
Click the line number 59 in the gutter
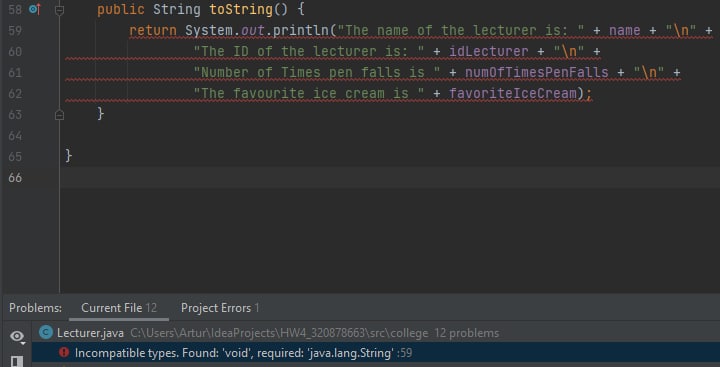[15, 30]
